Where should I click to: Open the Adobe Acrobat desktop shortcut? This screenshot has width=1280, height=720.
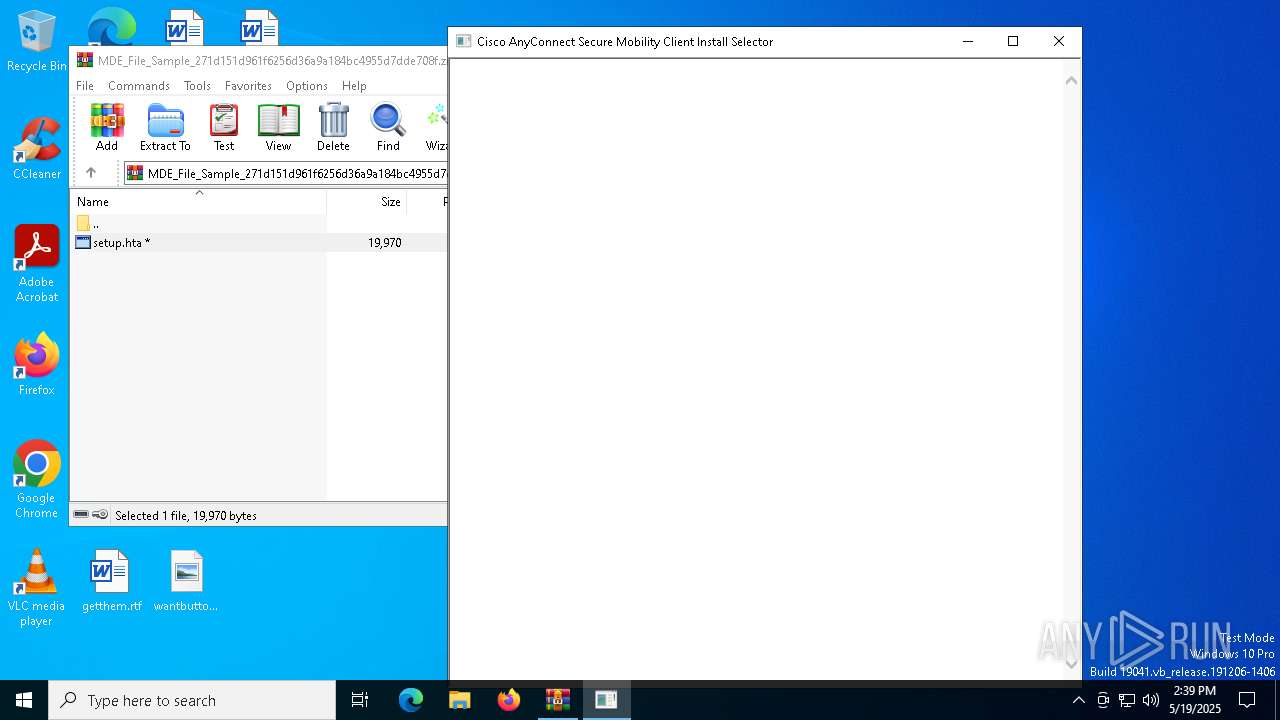(37, 264)
